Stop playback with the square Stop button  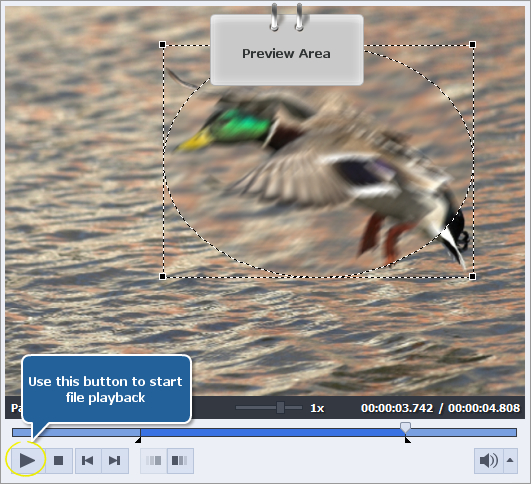59,461
